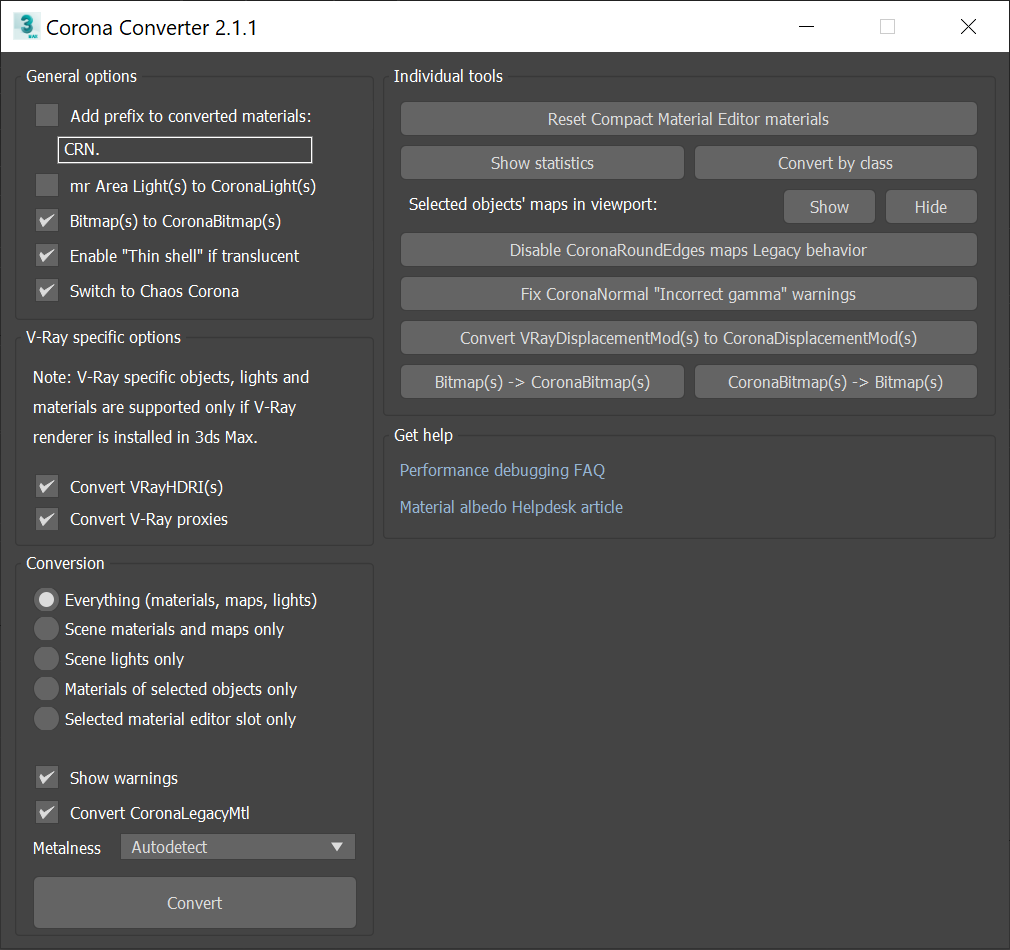Select Everything (materials, maps, lights) radio button
Screen dimensions: 1010x950
click(x=46, y=600)
